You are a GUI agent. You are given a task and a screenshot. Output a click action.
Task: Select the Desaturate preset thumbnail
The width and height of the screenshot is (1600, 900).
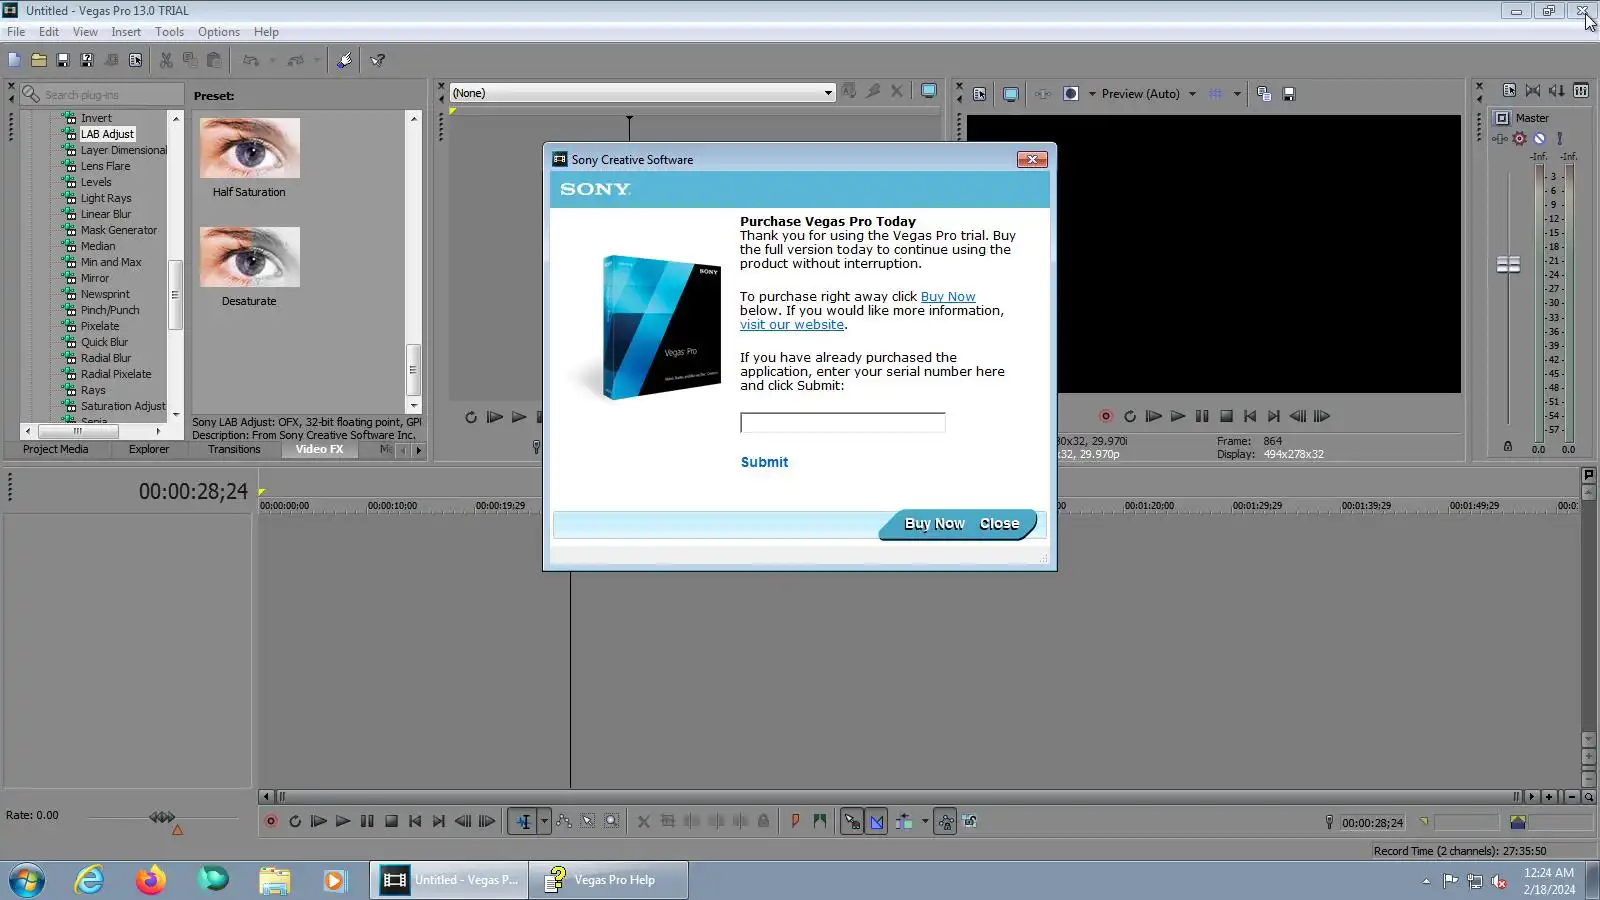click(250, 257)
